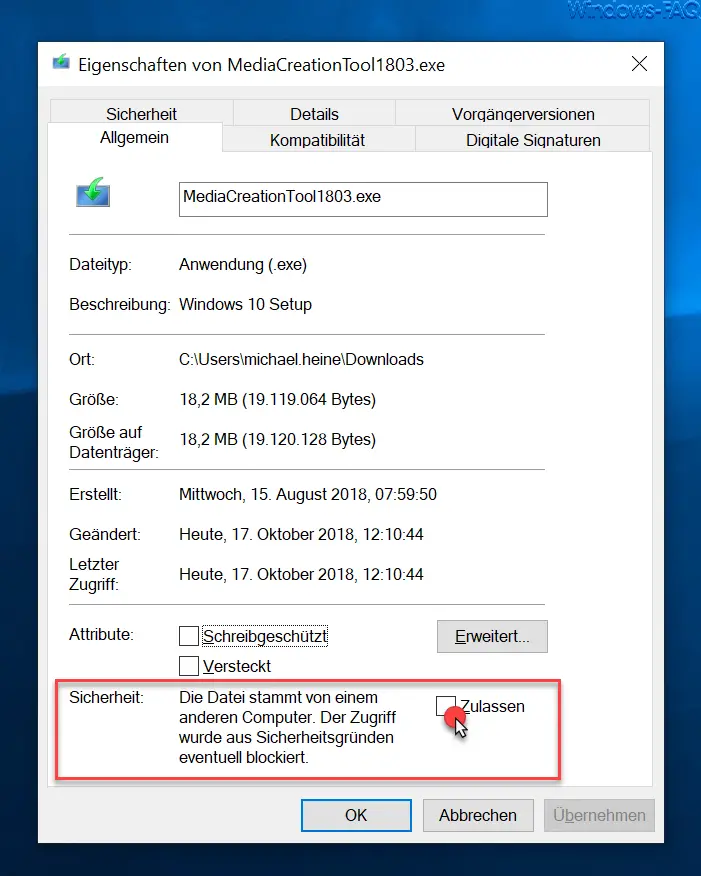Select the Allgemein tab
The image size is (701, 876).
point(135,137)
